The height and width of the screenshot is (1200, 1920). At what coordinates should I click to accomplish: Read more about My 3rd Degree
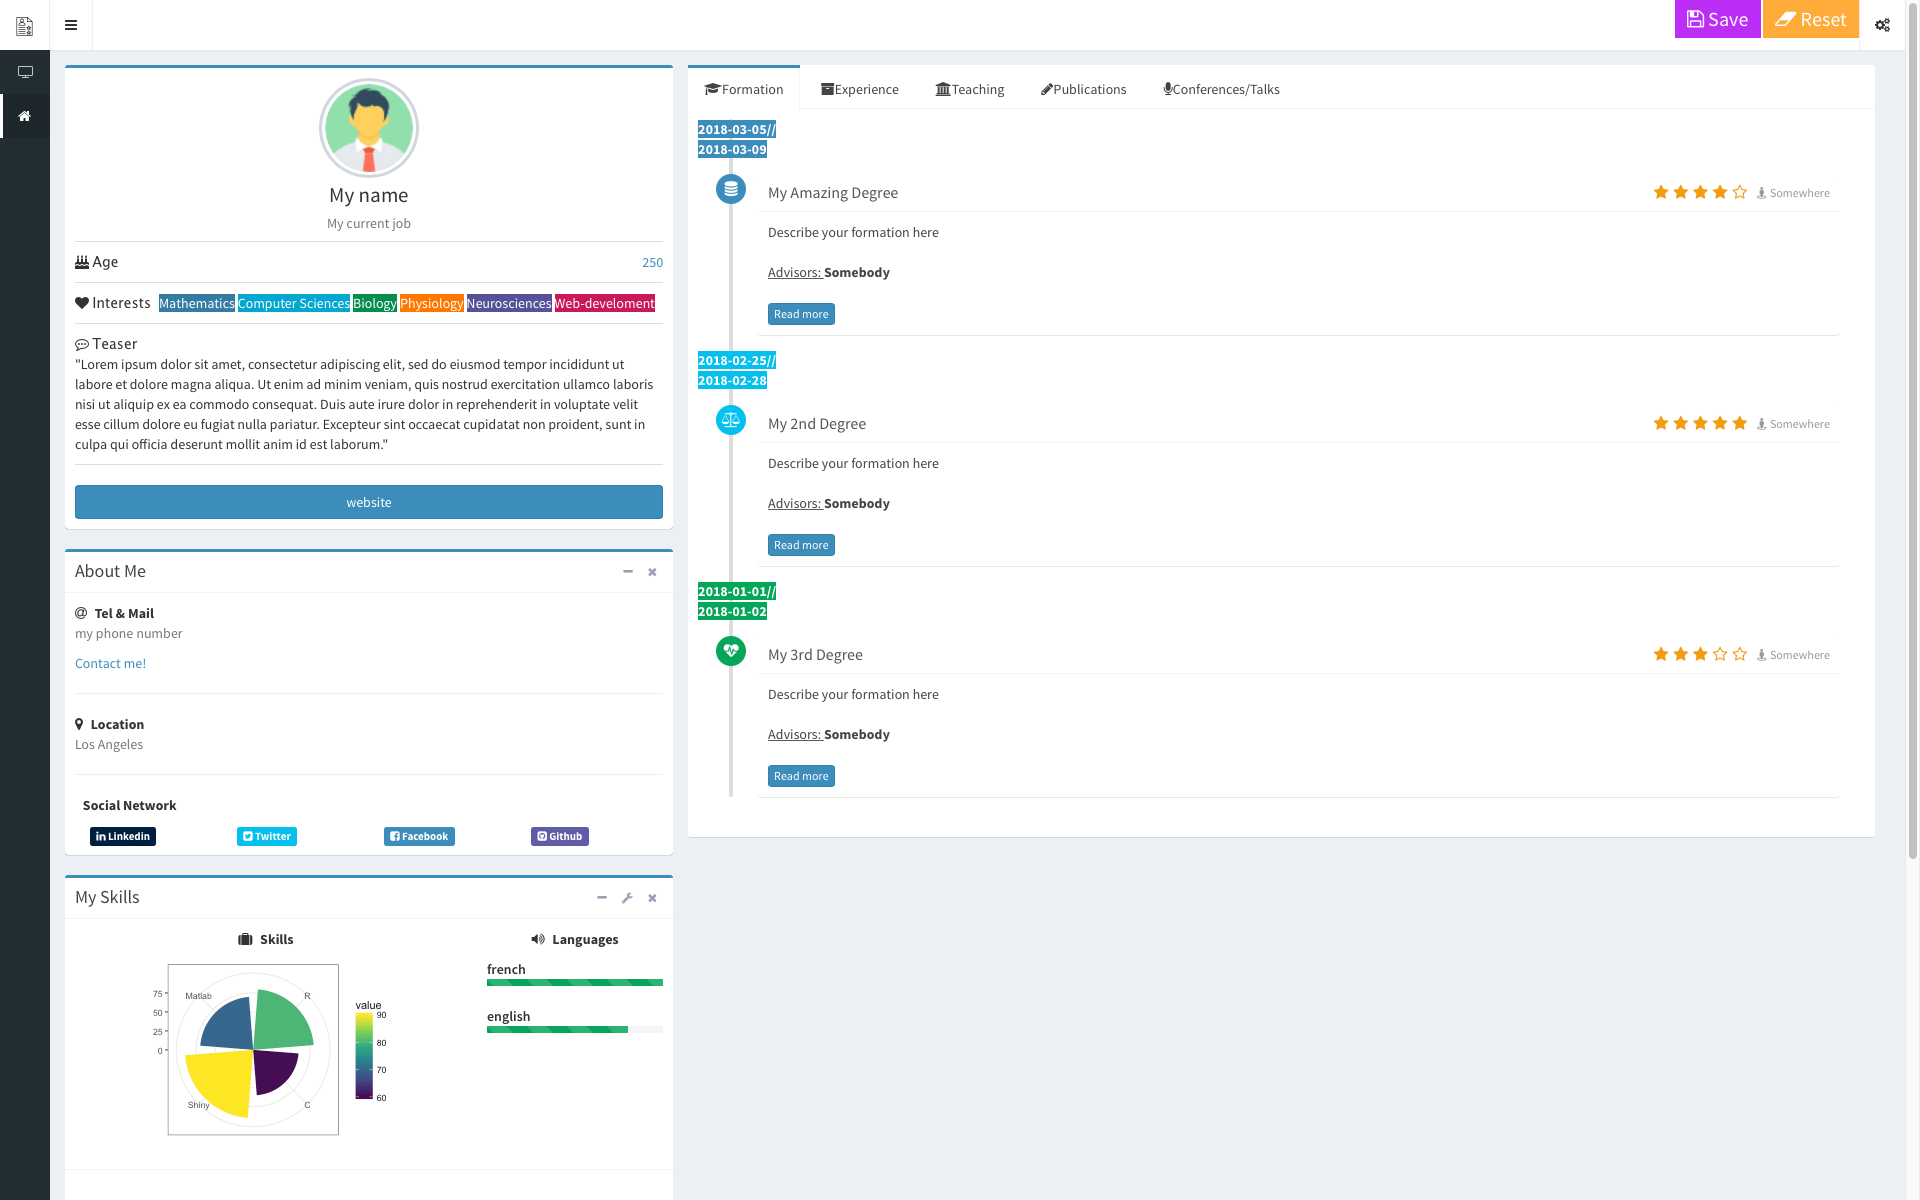point(801,776)
